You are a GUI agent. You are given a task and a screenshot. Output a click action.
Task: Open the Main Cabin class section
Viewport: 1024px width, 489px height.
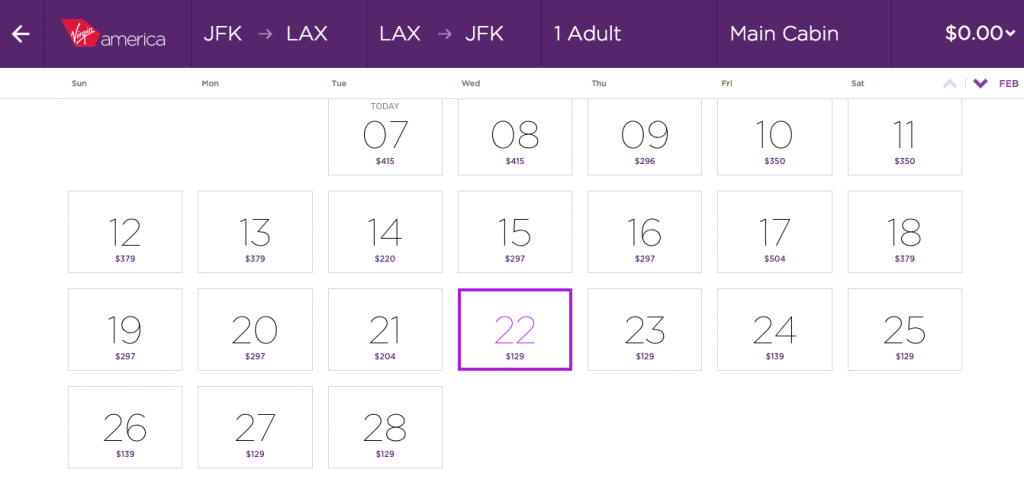click(804, 34)
